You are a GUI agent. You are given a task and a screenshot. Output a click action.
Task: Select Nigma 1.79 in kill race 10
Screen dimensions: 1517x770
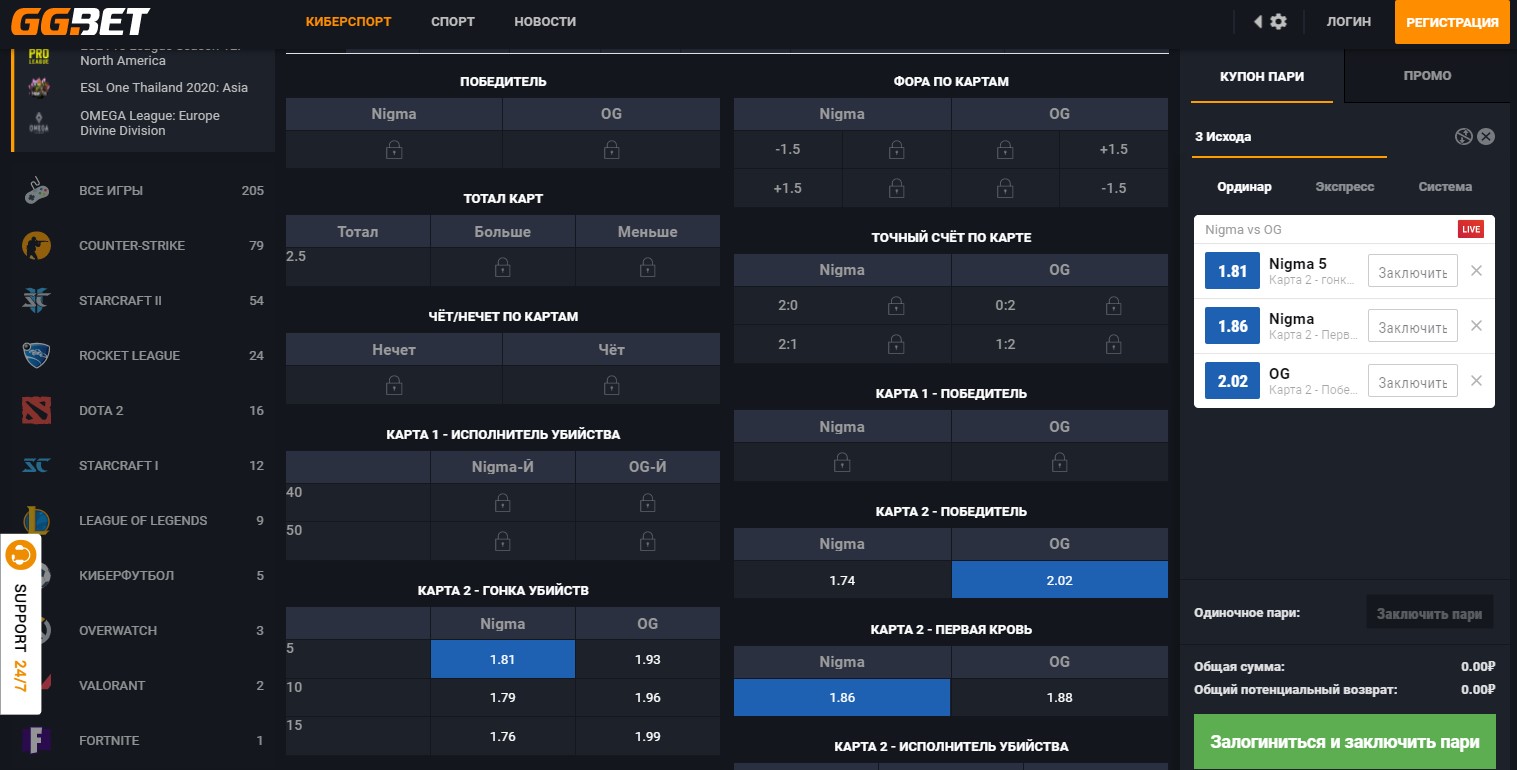pyautogui.click(x=503, y=698)
